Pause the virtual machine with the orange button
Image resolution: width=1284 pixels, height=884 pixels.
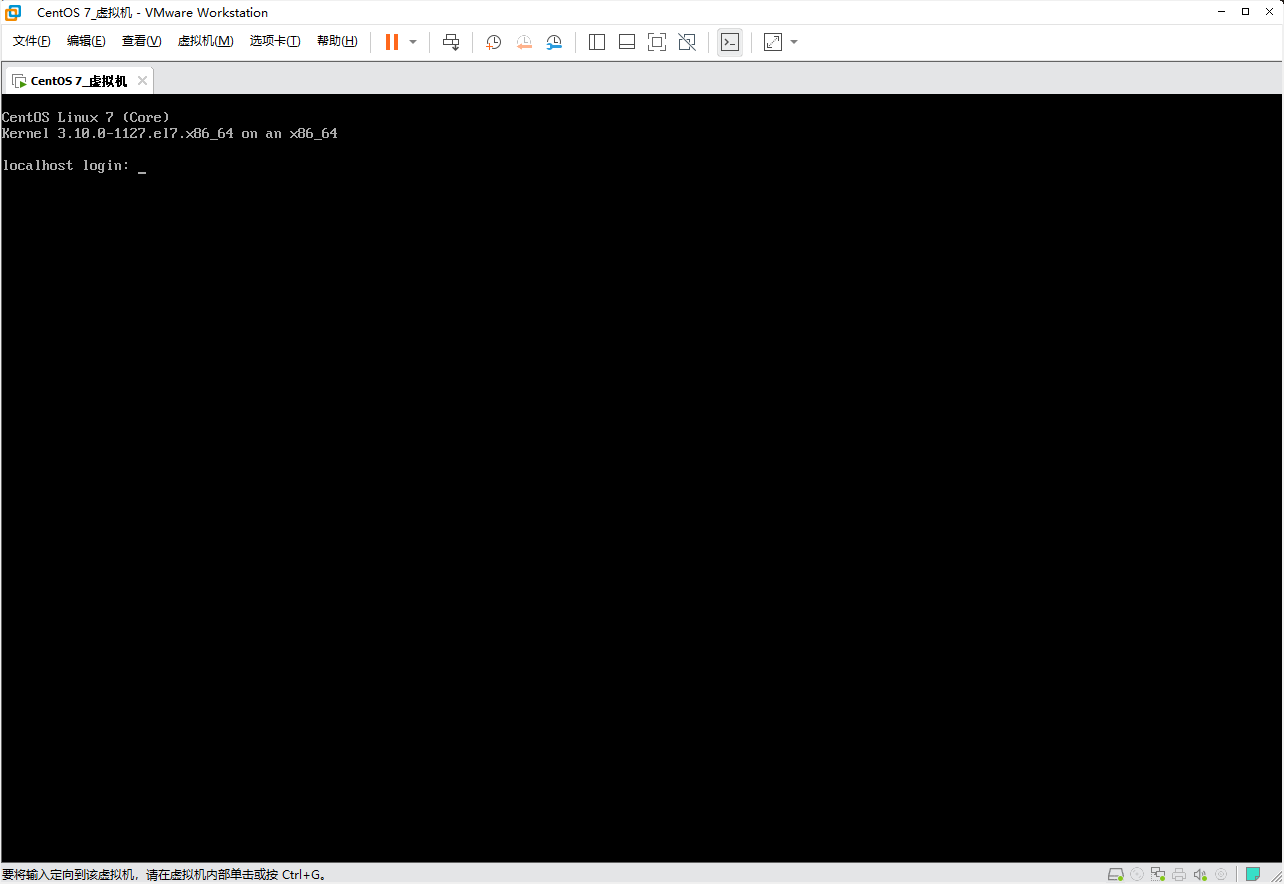pos(392,42)
